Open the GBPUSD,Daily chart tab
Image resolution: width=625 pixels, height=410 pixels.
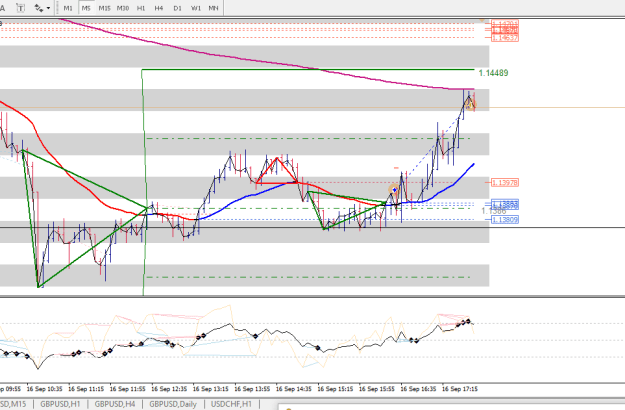pyautogui.click(x=173, y=404)
